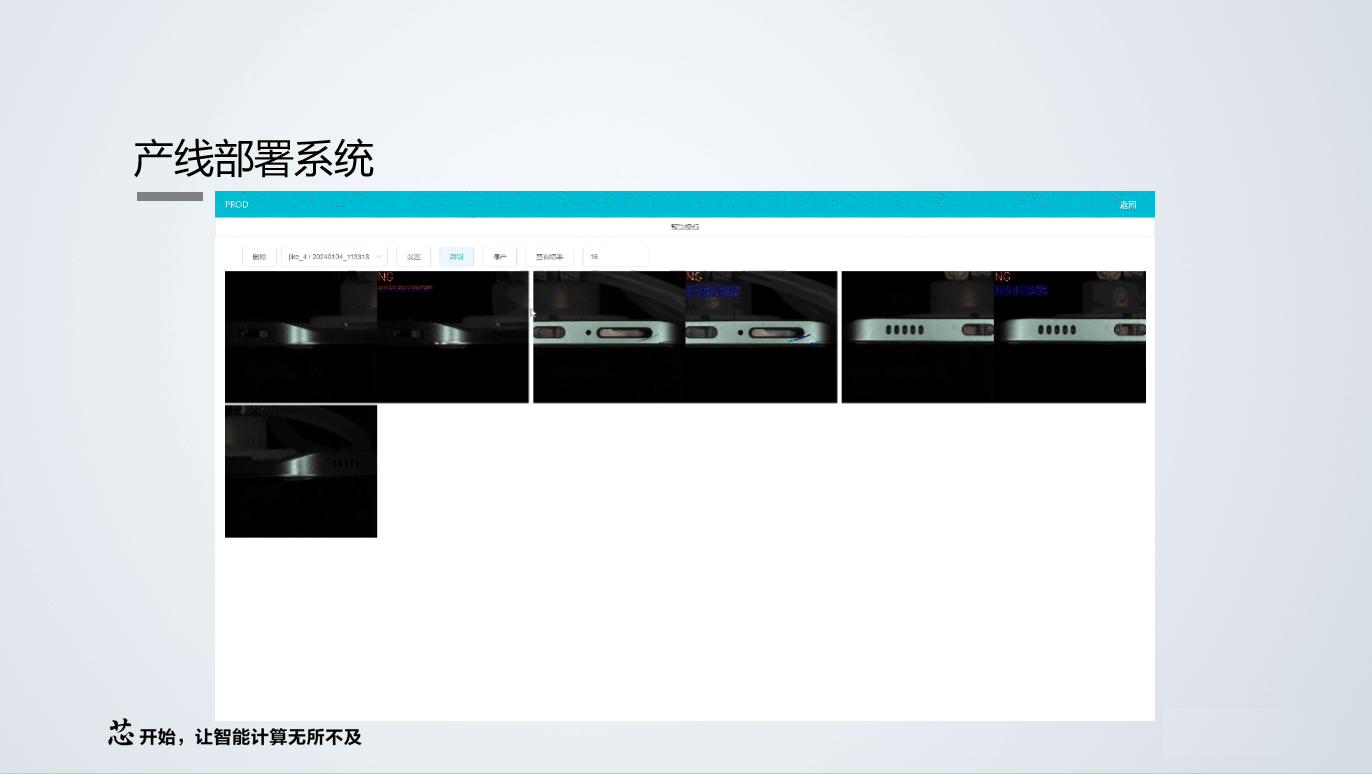Click the Settings (设置) toolbar button
The width and height of the screenshot is (1372, 774).
point(414,256)
